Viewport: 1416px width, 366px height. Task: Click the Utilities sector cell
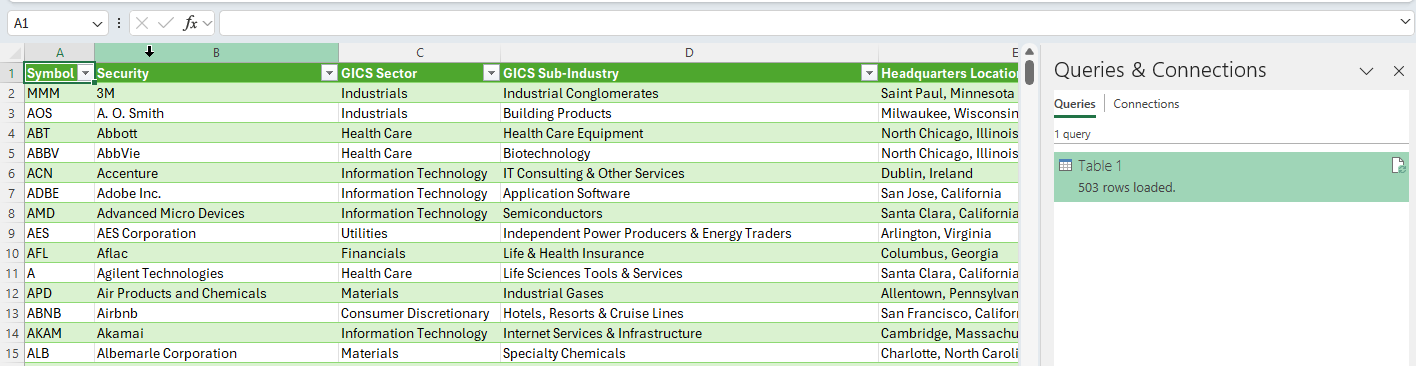click(x=419, y=233)
